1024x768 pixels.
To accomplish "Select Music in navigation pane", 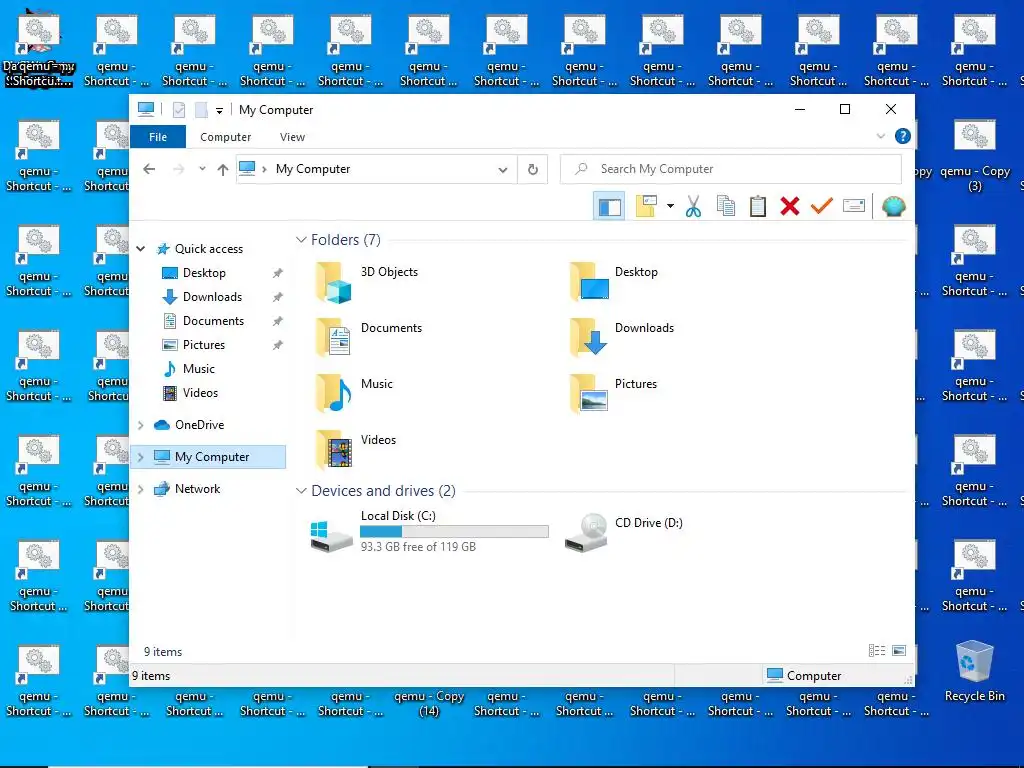I will click(x=199, y=369).
